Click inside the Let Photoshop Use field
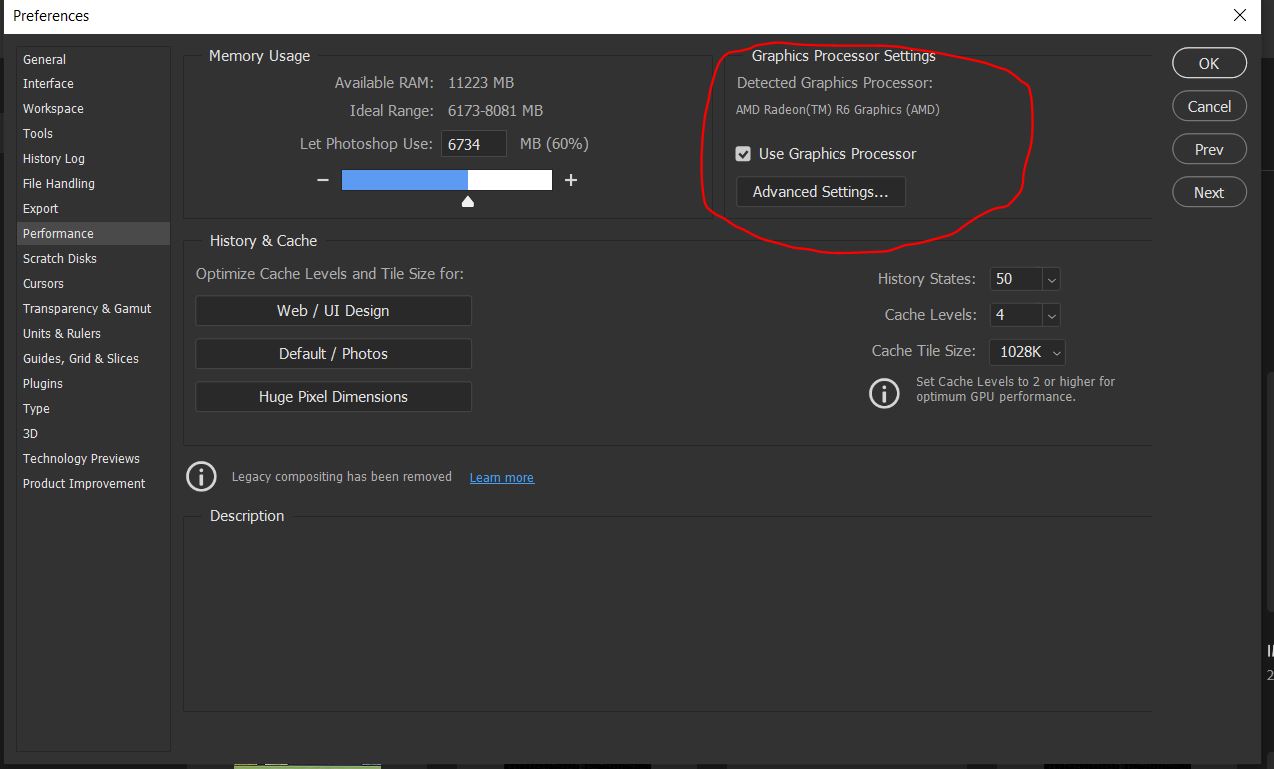 [x=473, y=143]
